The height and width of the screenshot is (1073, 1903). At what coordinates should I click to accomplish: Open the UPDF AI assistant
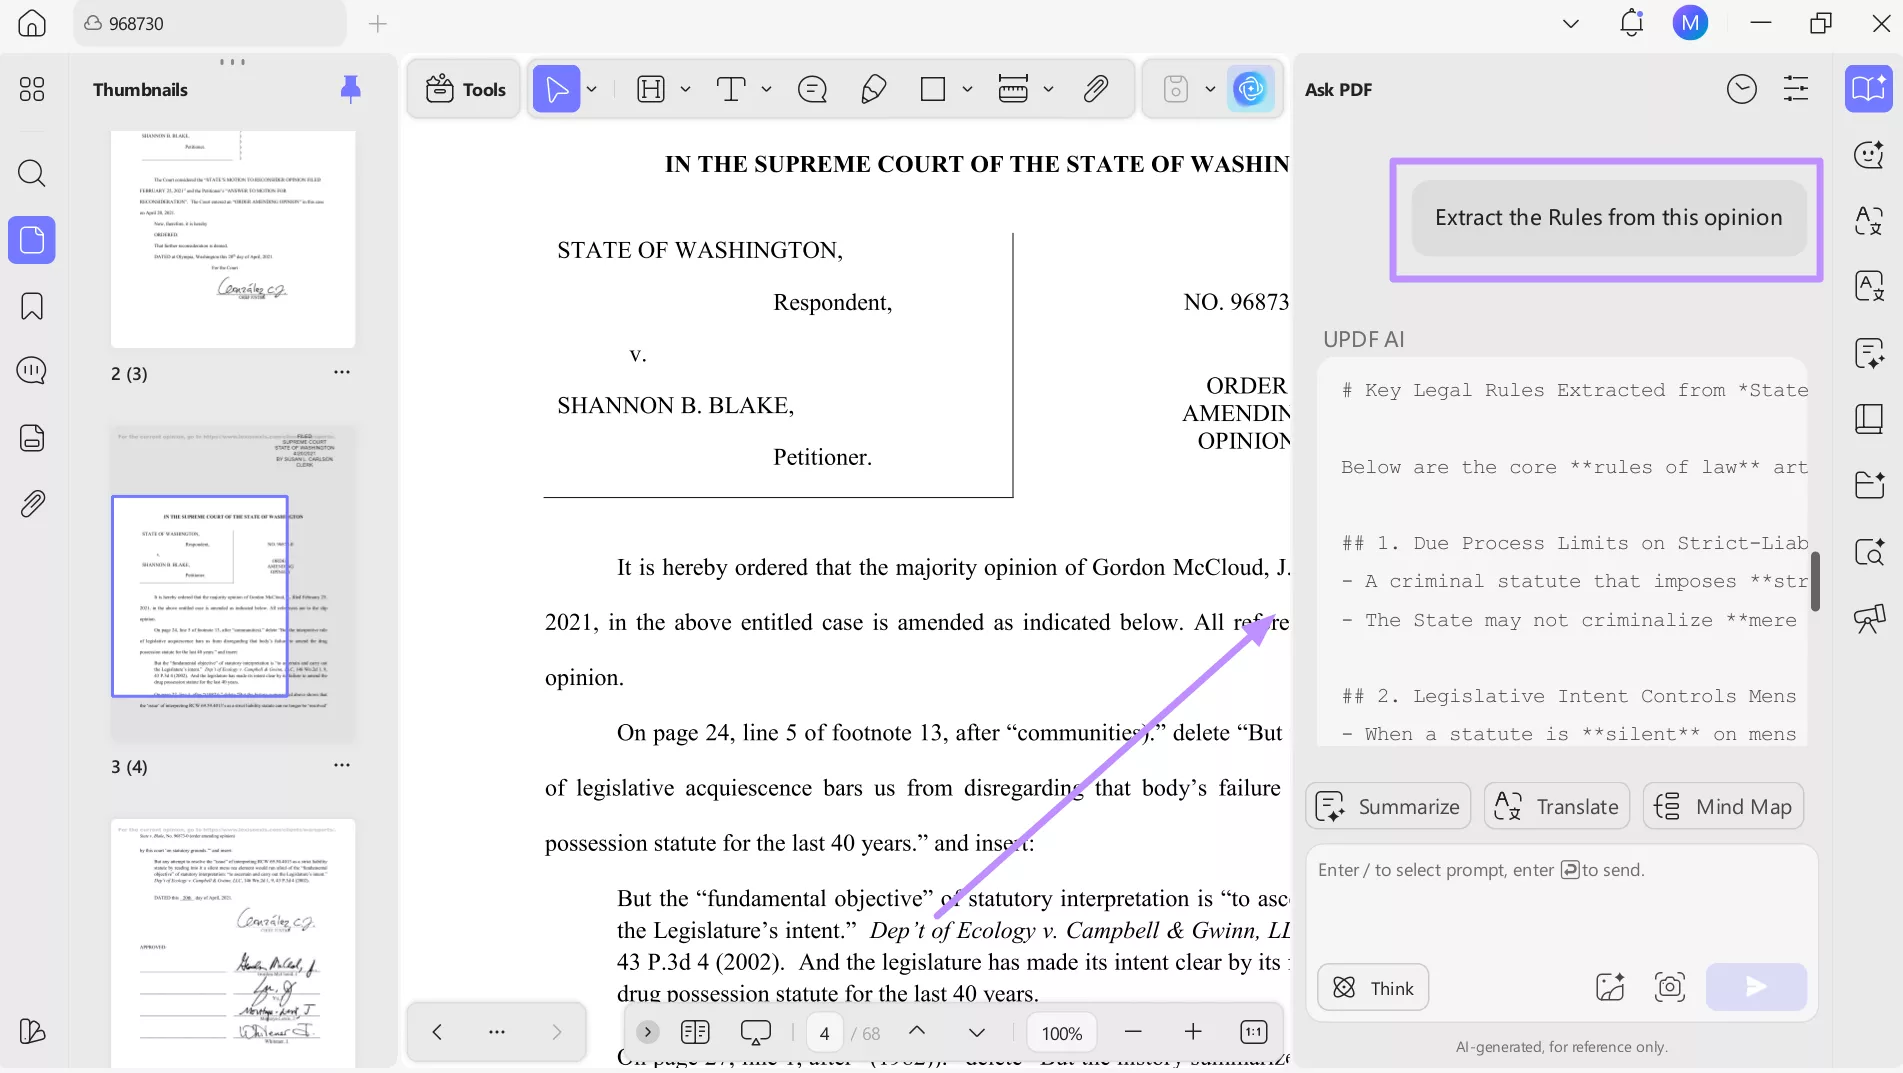click(1251, 89)
